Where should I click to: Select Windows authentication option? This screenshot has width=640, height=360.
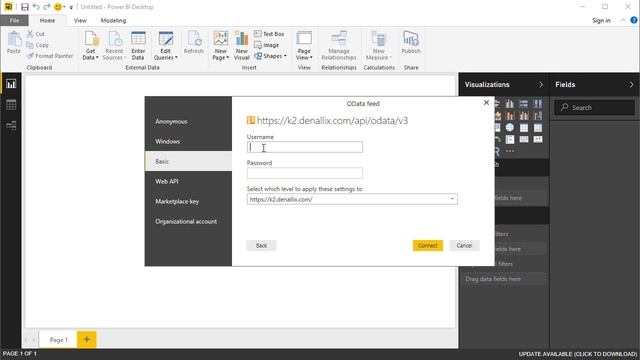(188, 141)
